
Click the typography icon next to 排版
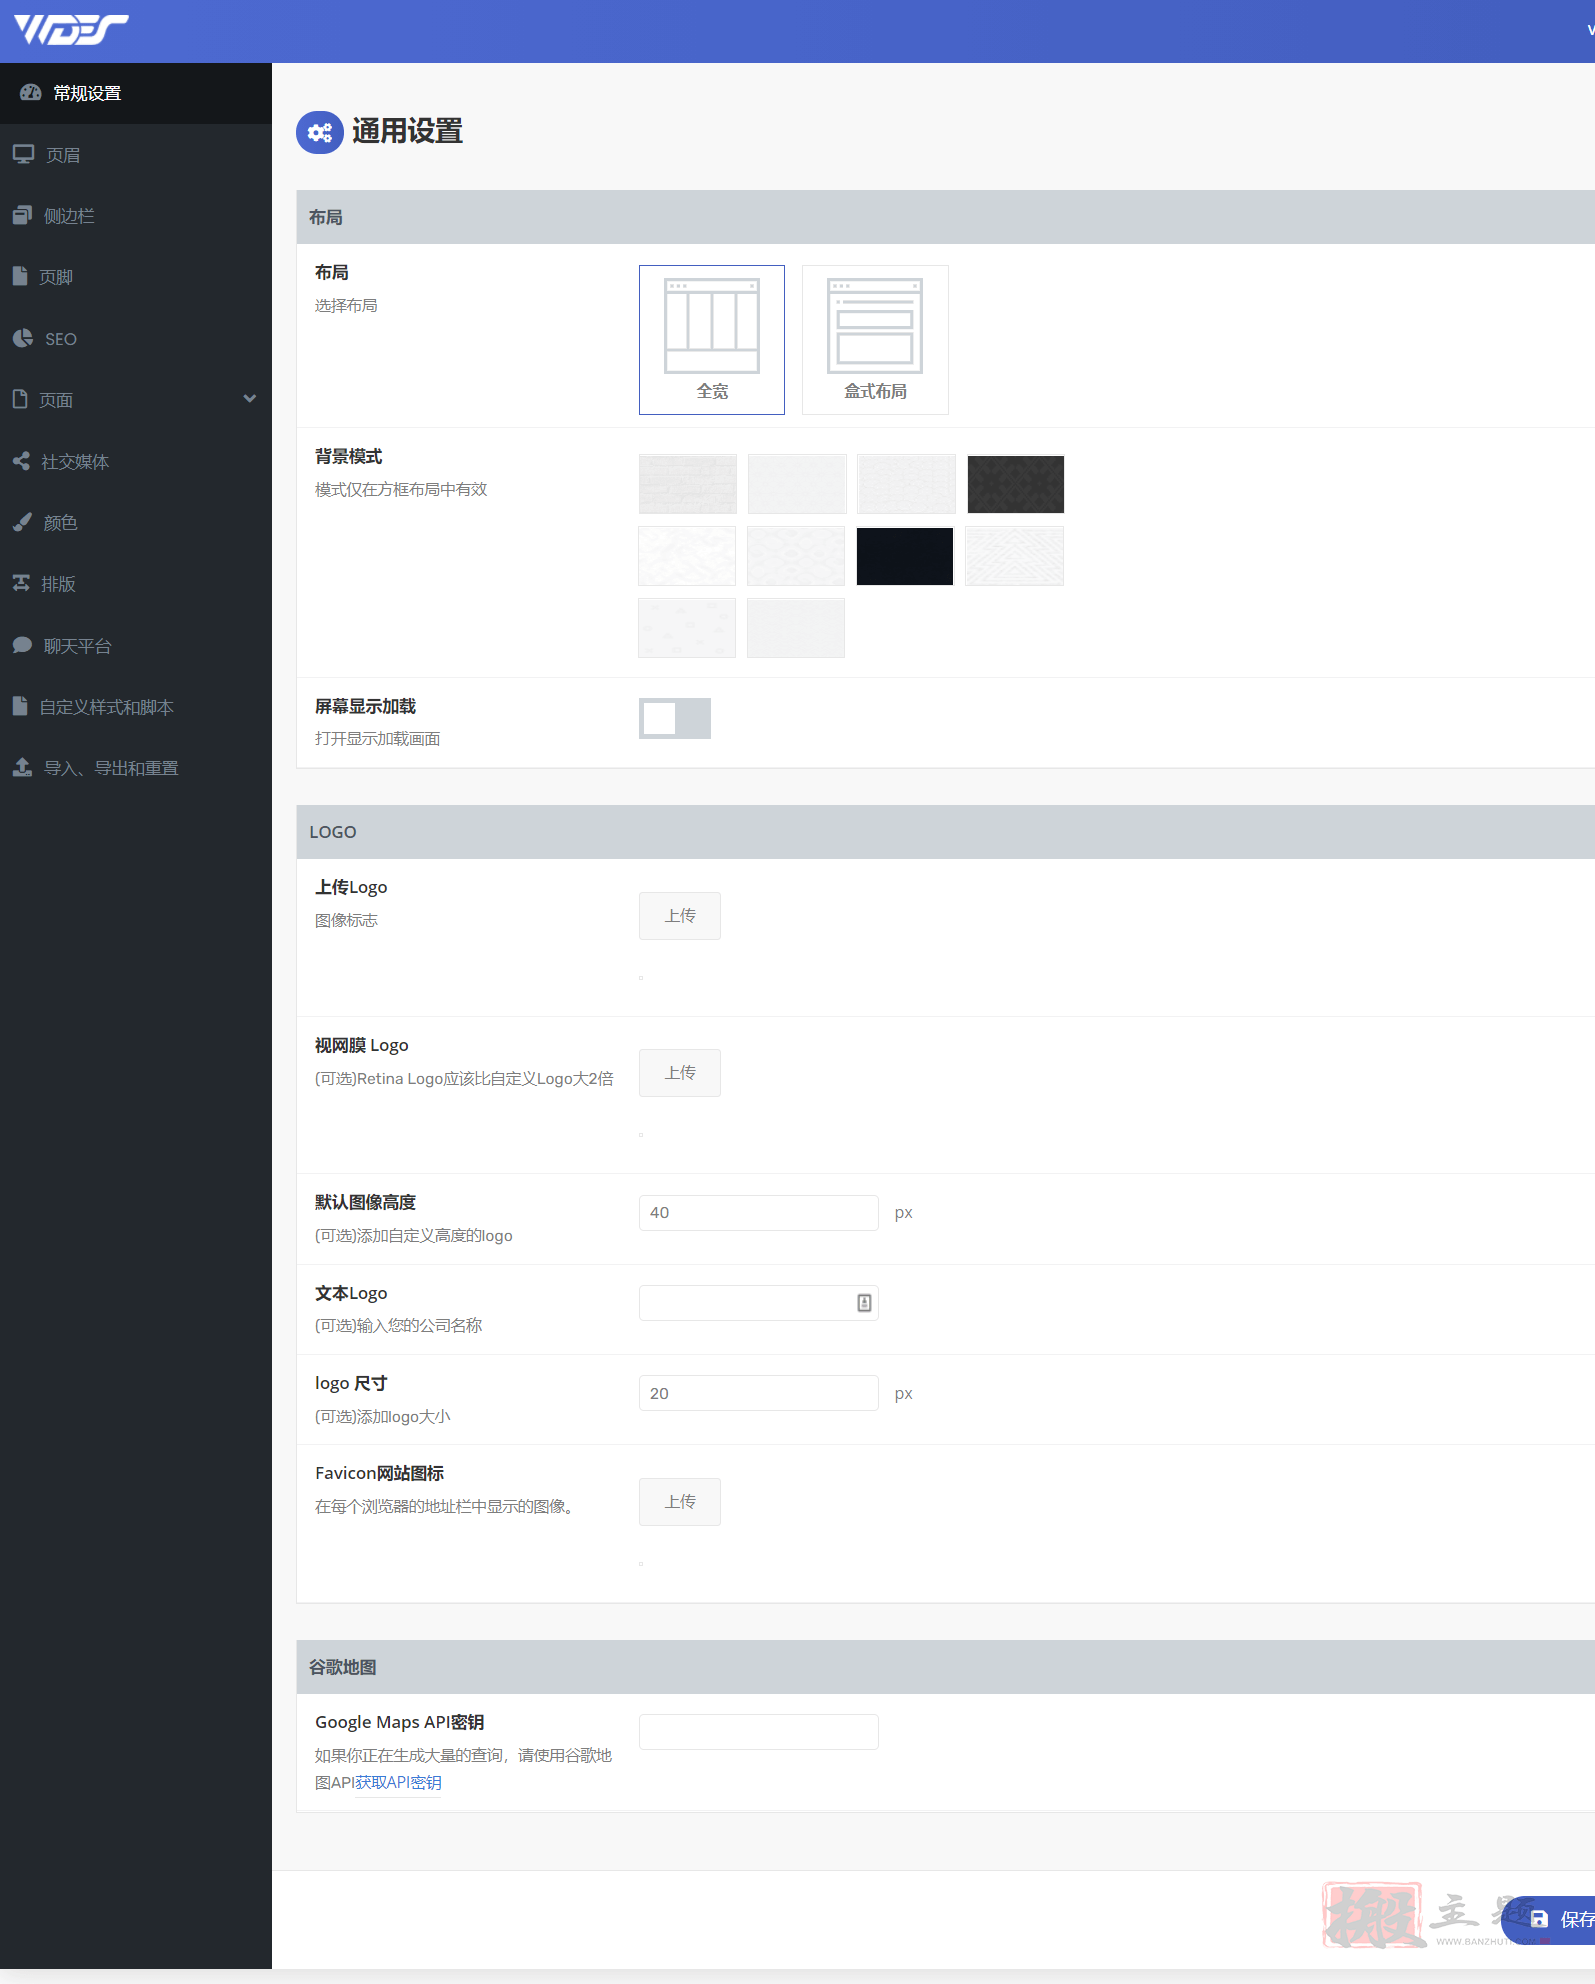pyautogui.click(x=21, y=583)
